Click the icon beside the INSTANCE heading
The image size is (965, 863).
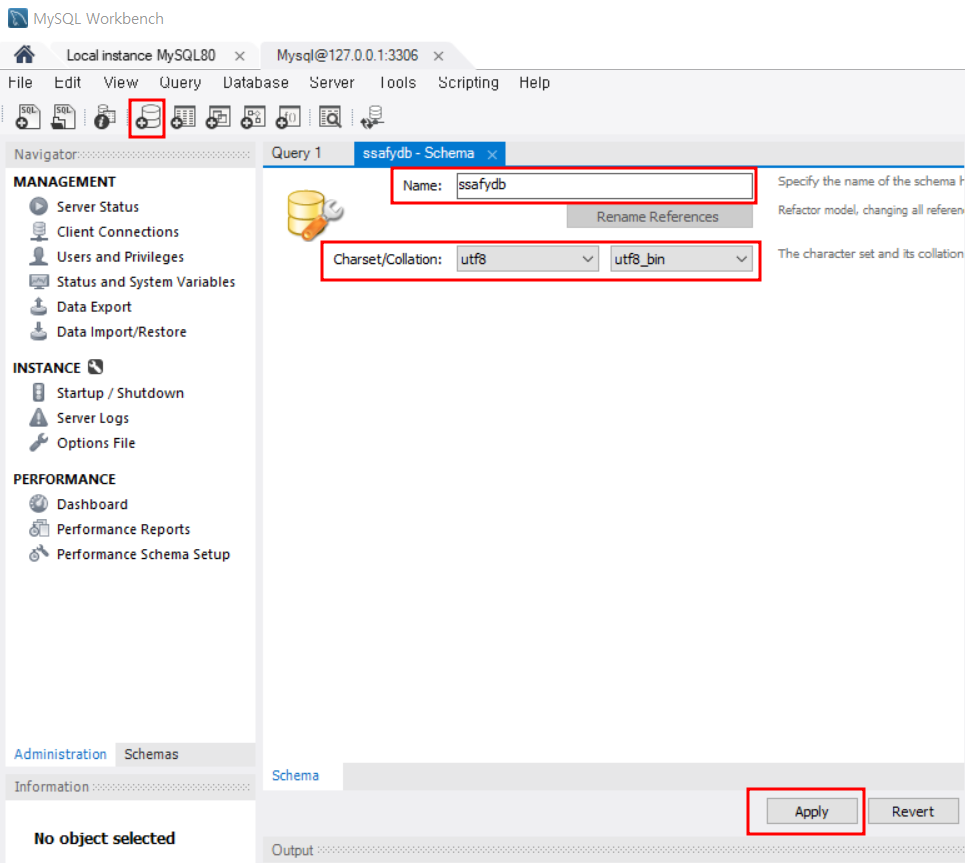95,367
